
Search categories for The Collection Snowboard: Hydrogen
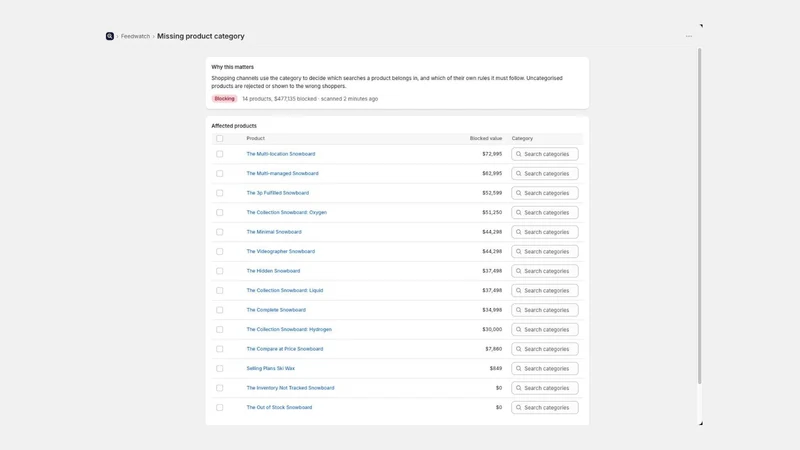coord(544,330)
